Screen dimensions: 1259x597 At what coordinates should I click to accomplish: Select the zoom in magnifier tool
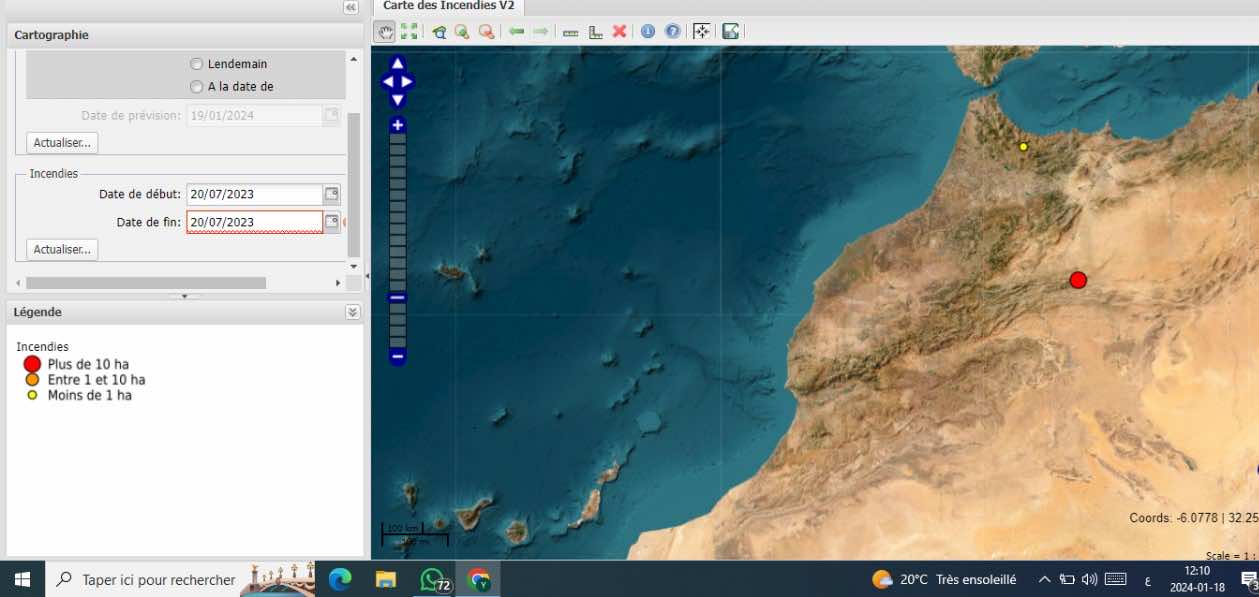[x=462, y=32]
